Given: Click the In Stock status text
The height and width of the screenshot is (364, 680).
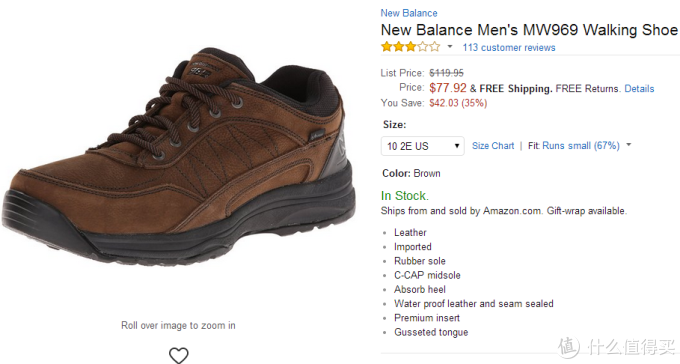Looking at the screenshot, I should point(405,196).
